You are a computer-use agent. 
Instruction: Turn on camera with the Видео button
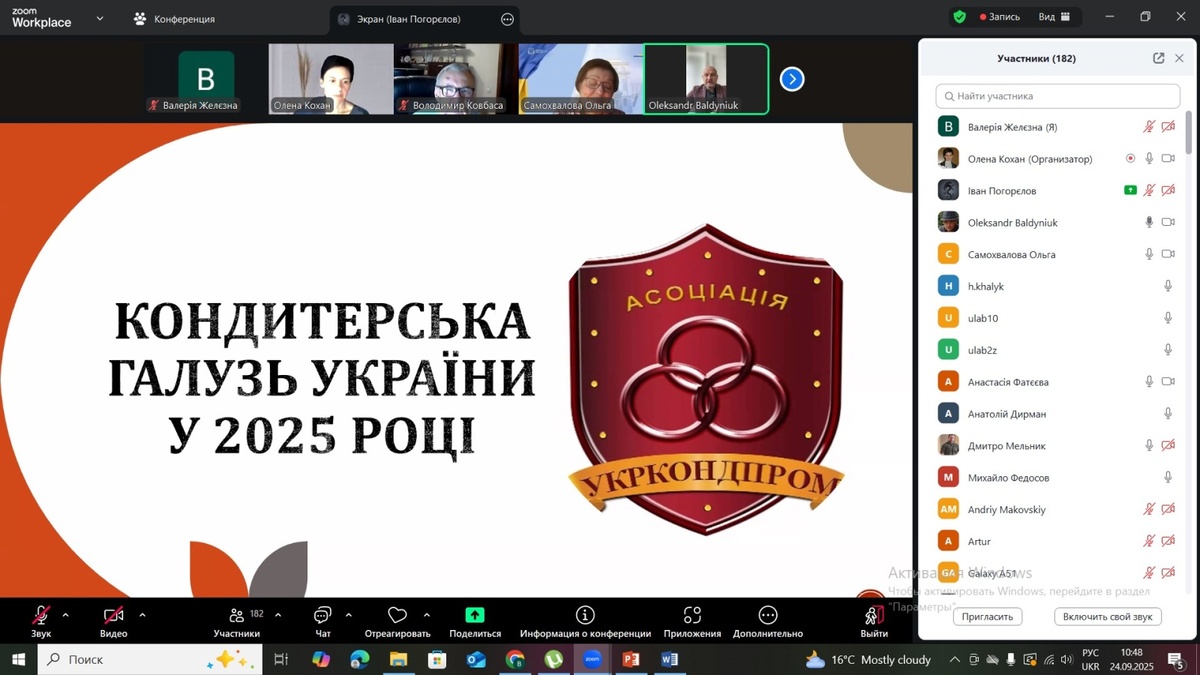pos(113,622)
